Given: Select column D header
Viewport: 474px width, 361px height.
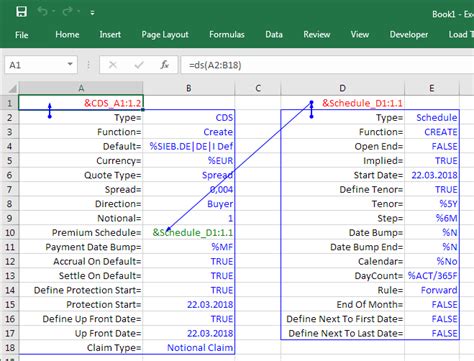Looking at the screenshot, I should coord(343,88).
